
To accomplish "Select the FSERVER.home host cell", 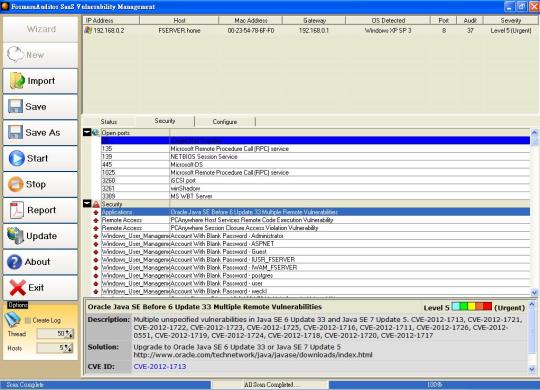I will (179, 31).
